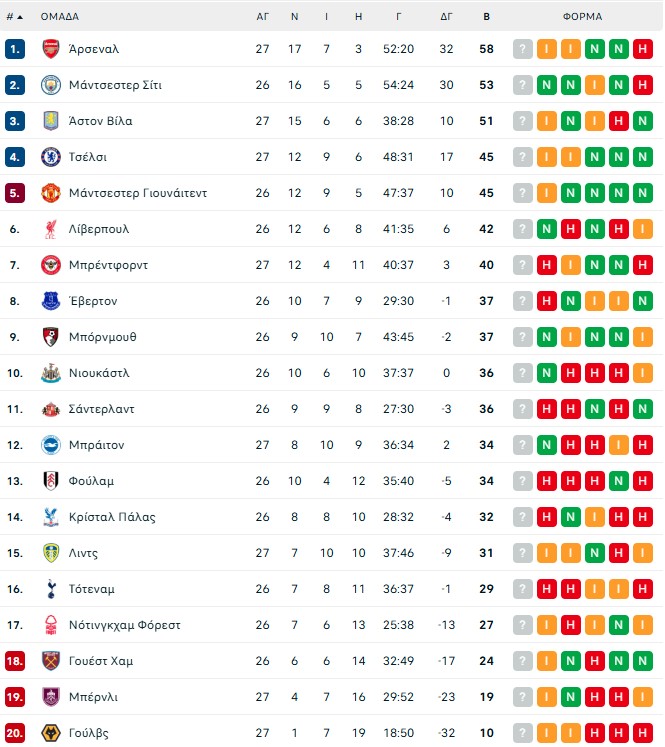Viewport: 665px width, 747px height.
Task: Click Liverpool's last orange I form badge
Action: point(643,229)
